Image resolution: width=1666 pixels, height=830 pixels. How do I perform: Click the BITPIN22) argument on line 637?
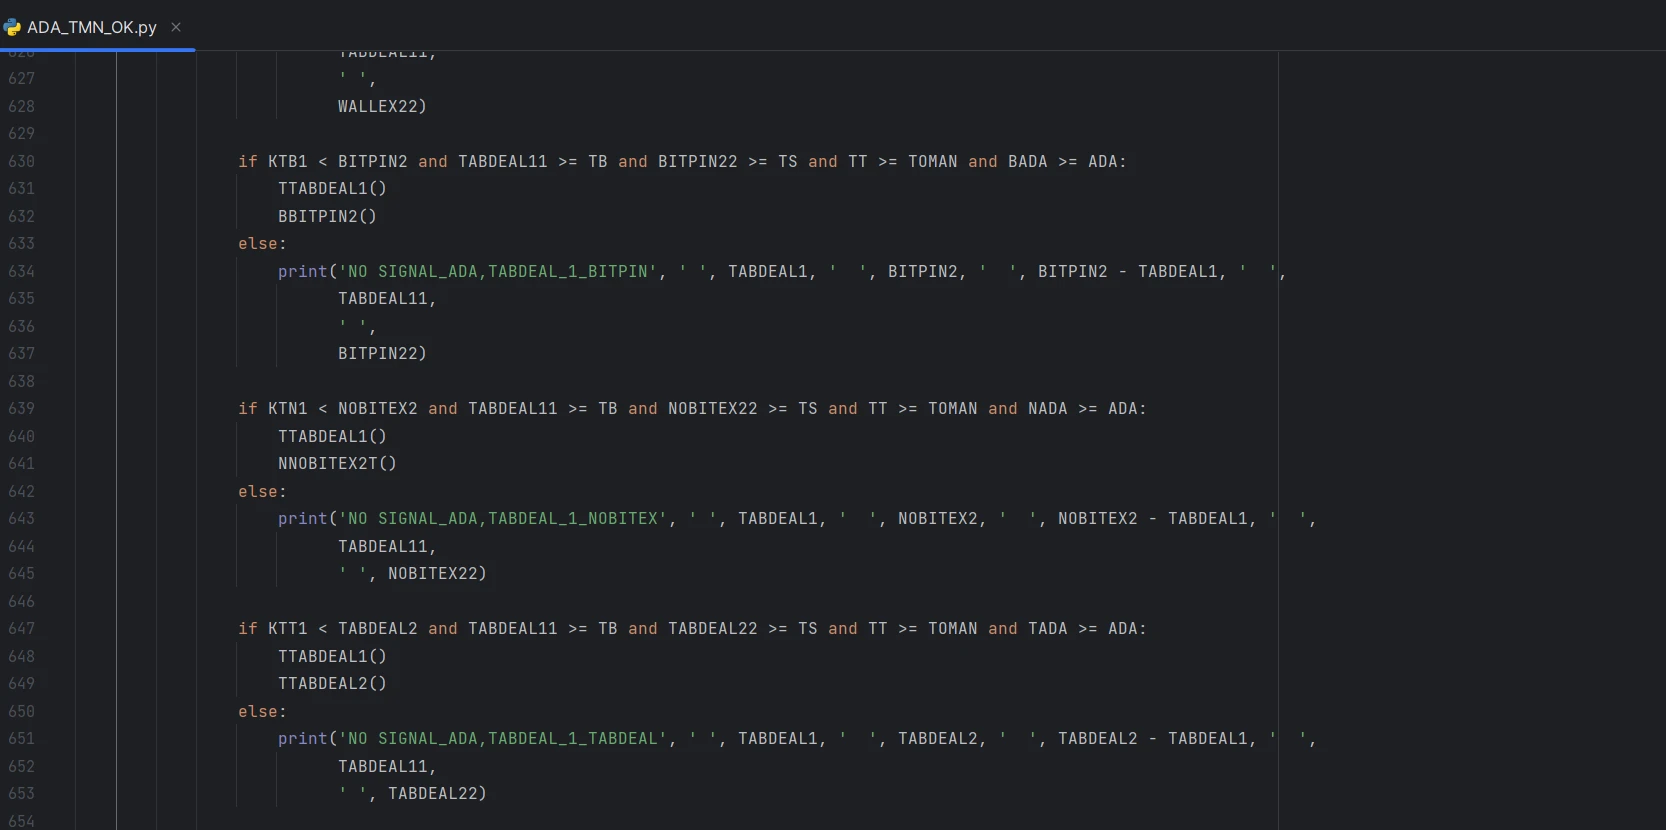click(x=382, y=353)
